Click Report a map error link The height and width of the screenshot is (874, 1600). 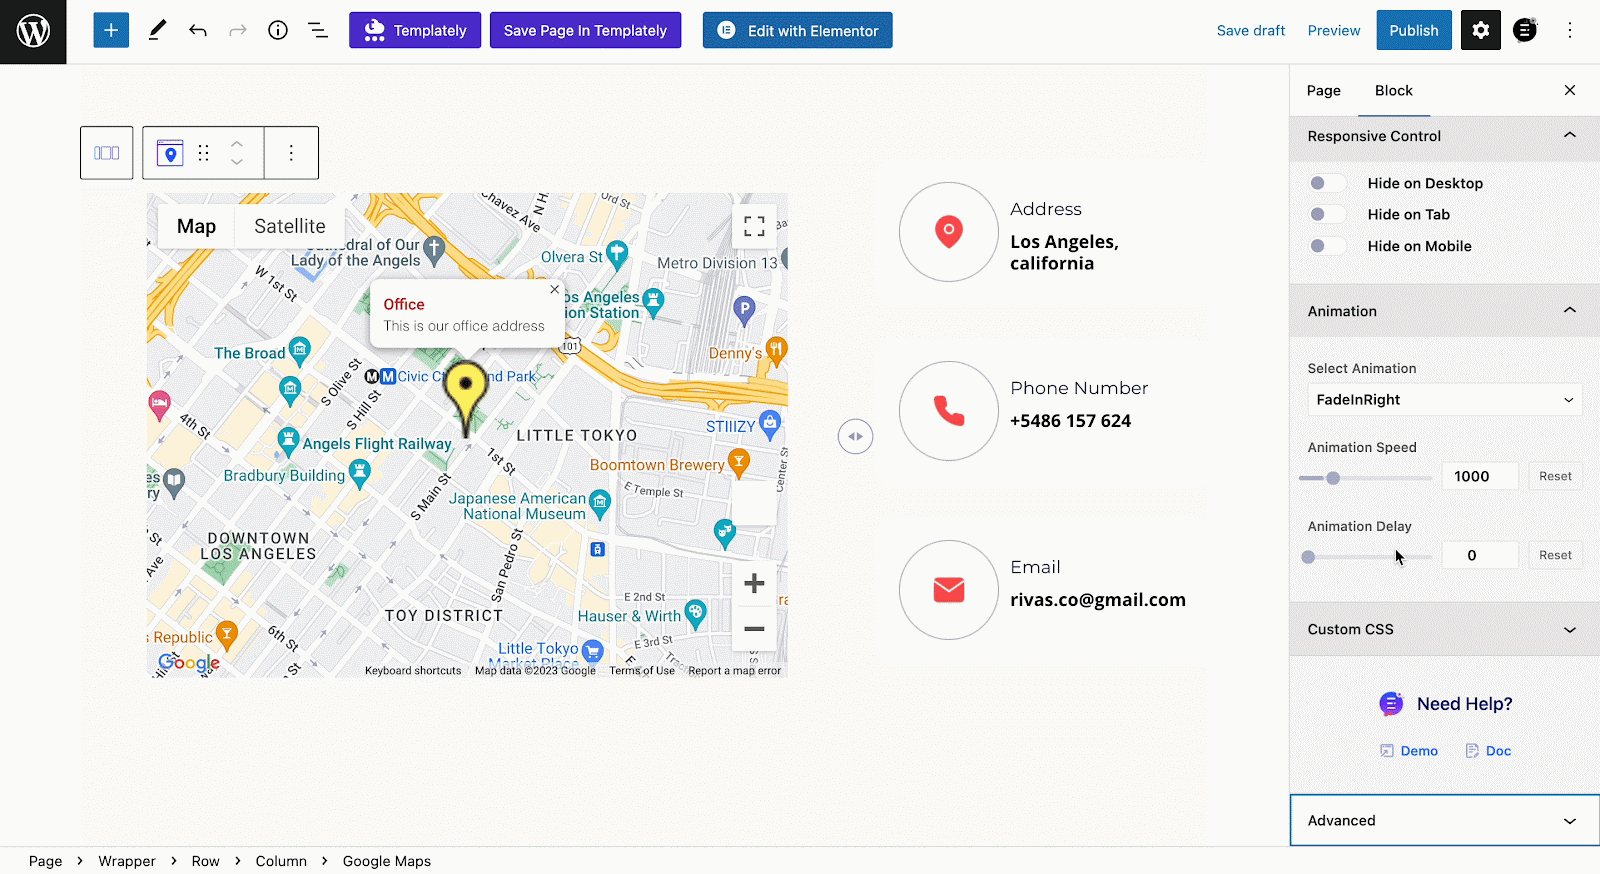735,671
